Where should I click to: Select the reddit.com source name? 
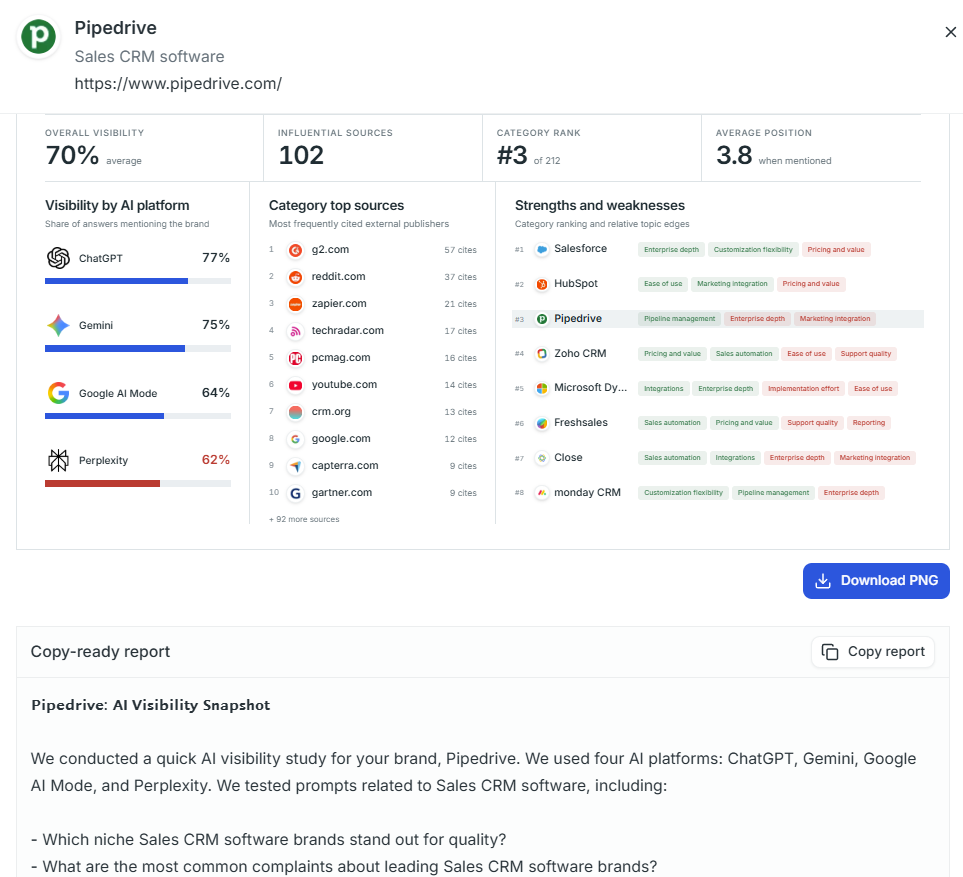tap(338, 276)
